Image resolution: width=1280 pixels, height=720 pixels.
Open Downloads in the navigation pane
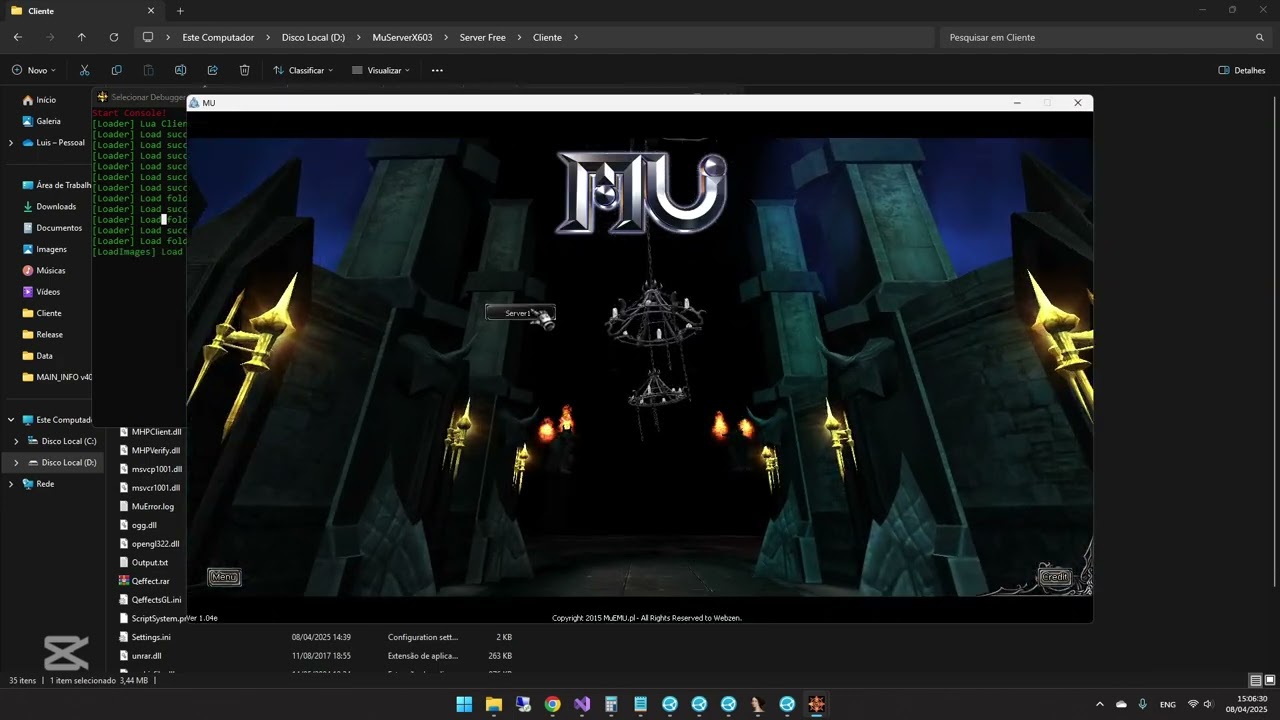tap(56, 206)
